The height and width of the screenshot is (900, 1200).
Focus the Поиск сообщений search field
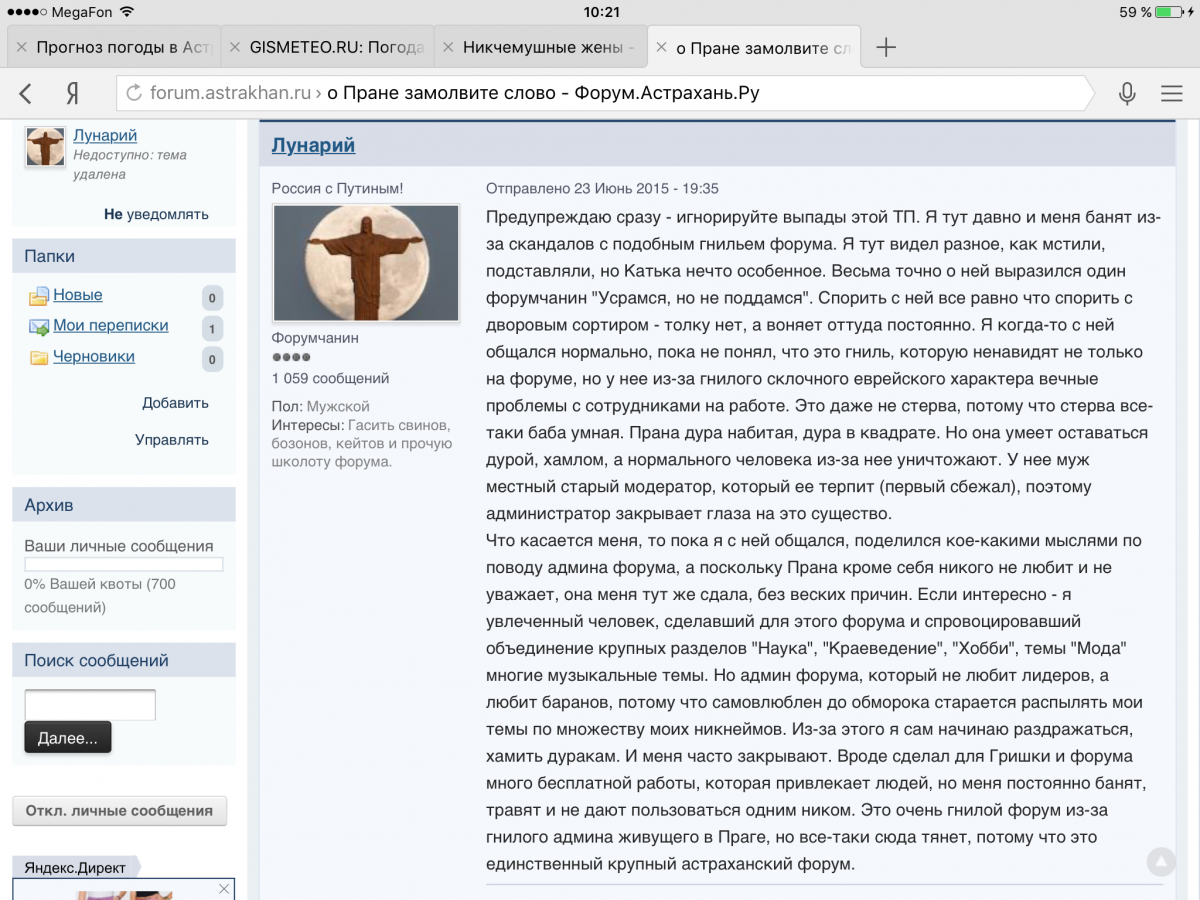(x=90, y=705)
